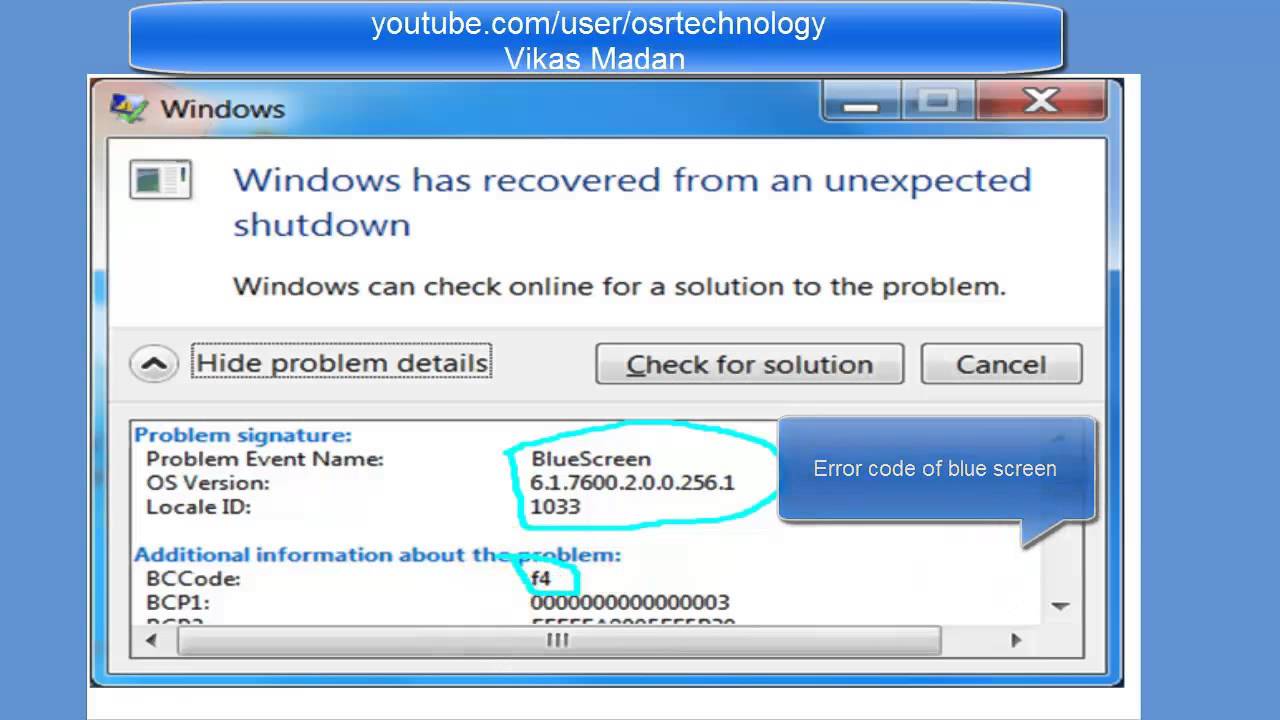Image resolution: width=1280 pixels, height=720 pixels.
Task: Click the Check for solution button
Action: (749, 364)
